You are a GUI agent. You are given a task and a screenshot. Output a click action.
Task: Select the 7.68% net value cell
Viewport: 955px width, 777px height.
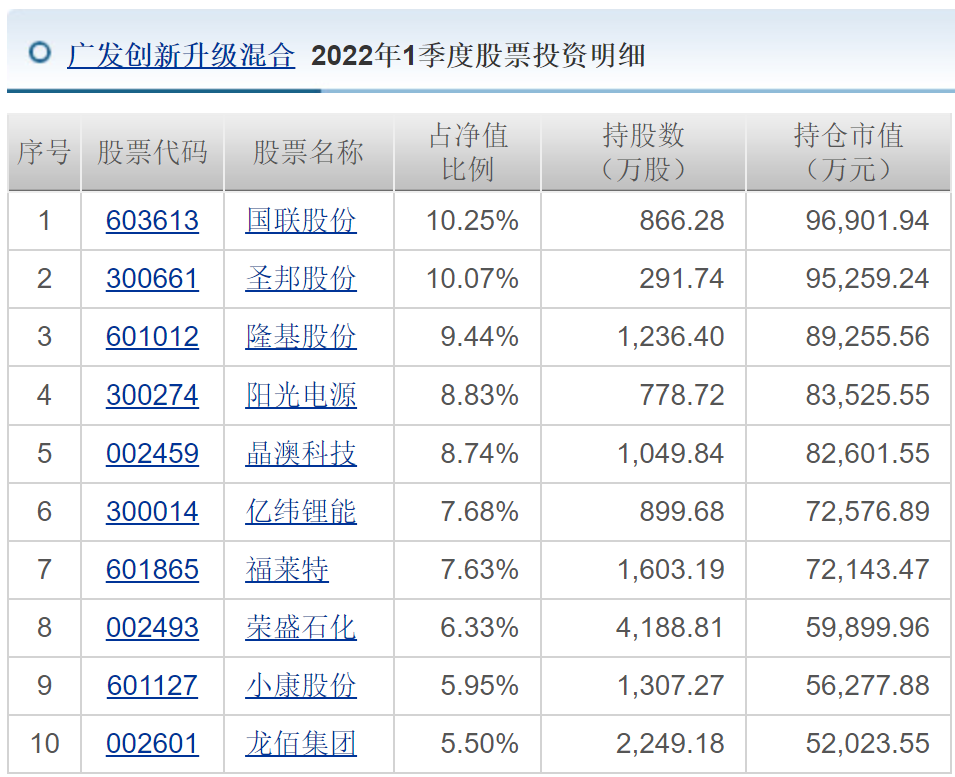[x=467, y=512]
